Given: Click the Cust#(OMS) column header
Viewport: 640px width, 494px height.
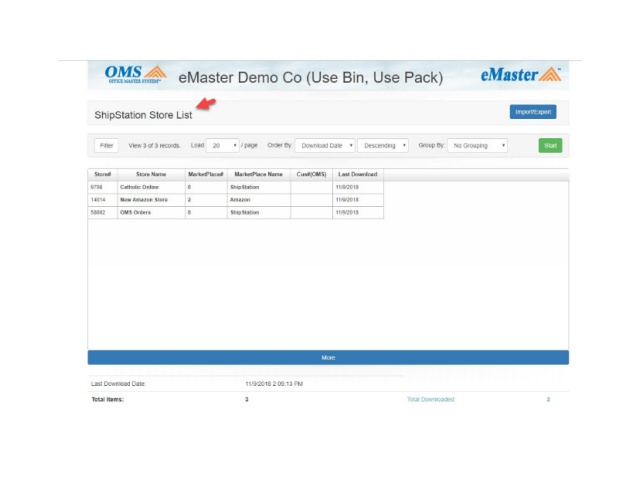Looking at the screenshot, I should pyautogui.click(x=311, y=174).
